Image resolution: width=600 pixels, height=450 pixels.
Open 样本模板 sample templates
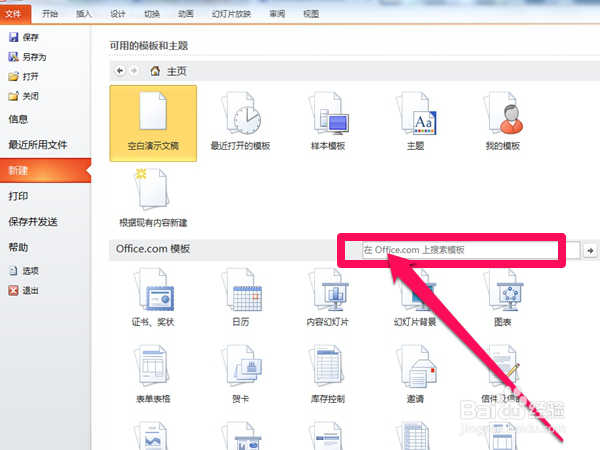[x=328, y=122]
